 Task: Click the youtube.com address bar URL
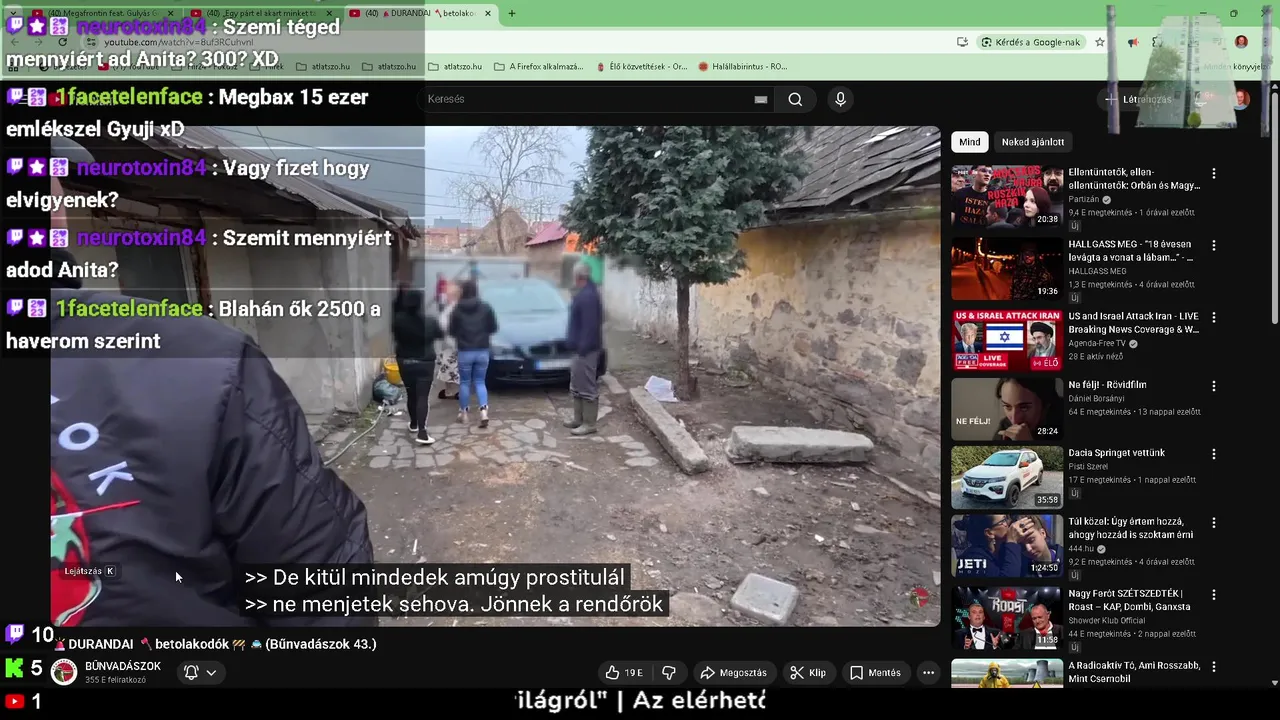[x=179, y=42]
